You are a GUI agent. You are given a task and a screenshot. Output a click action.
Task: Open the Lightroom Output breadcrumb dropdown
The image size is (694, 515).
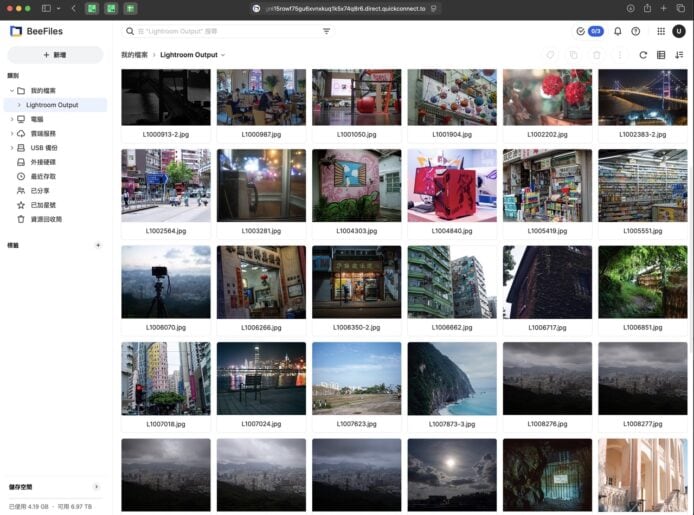coord(223,55)
